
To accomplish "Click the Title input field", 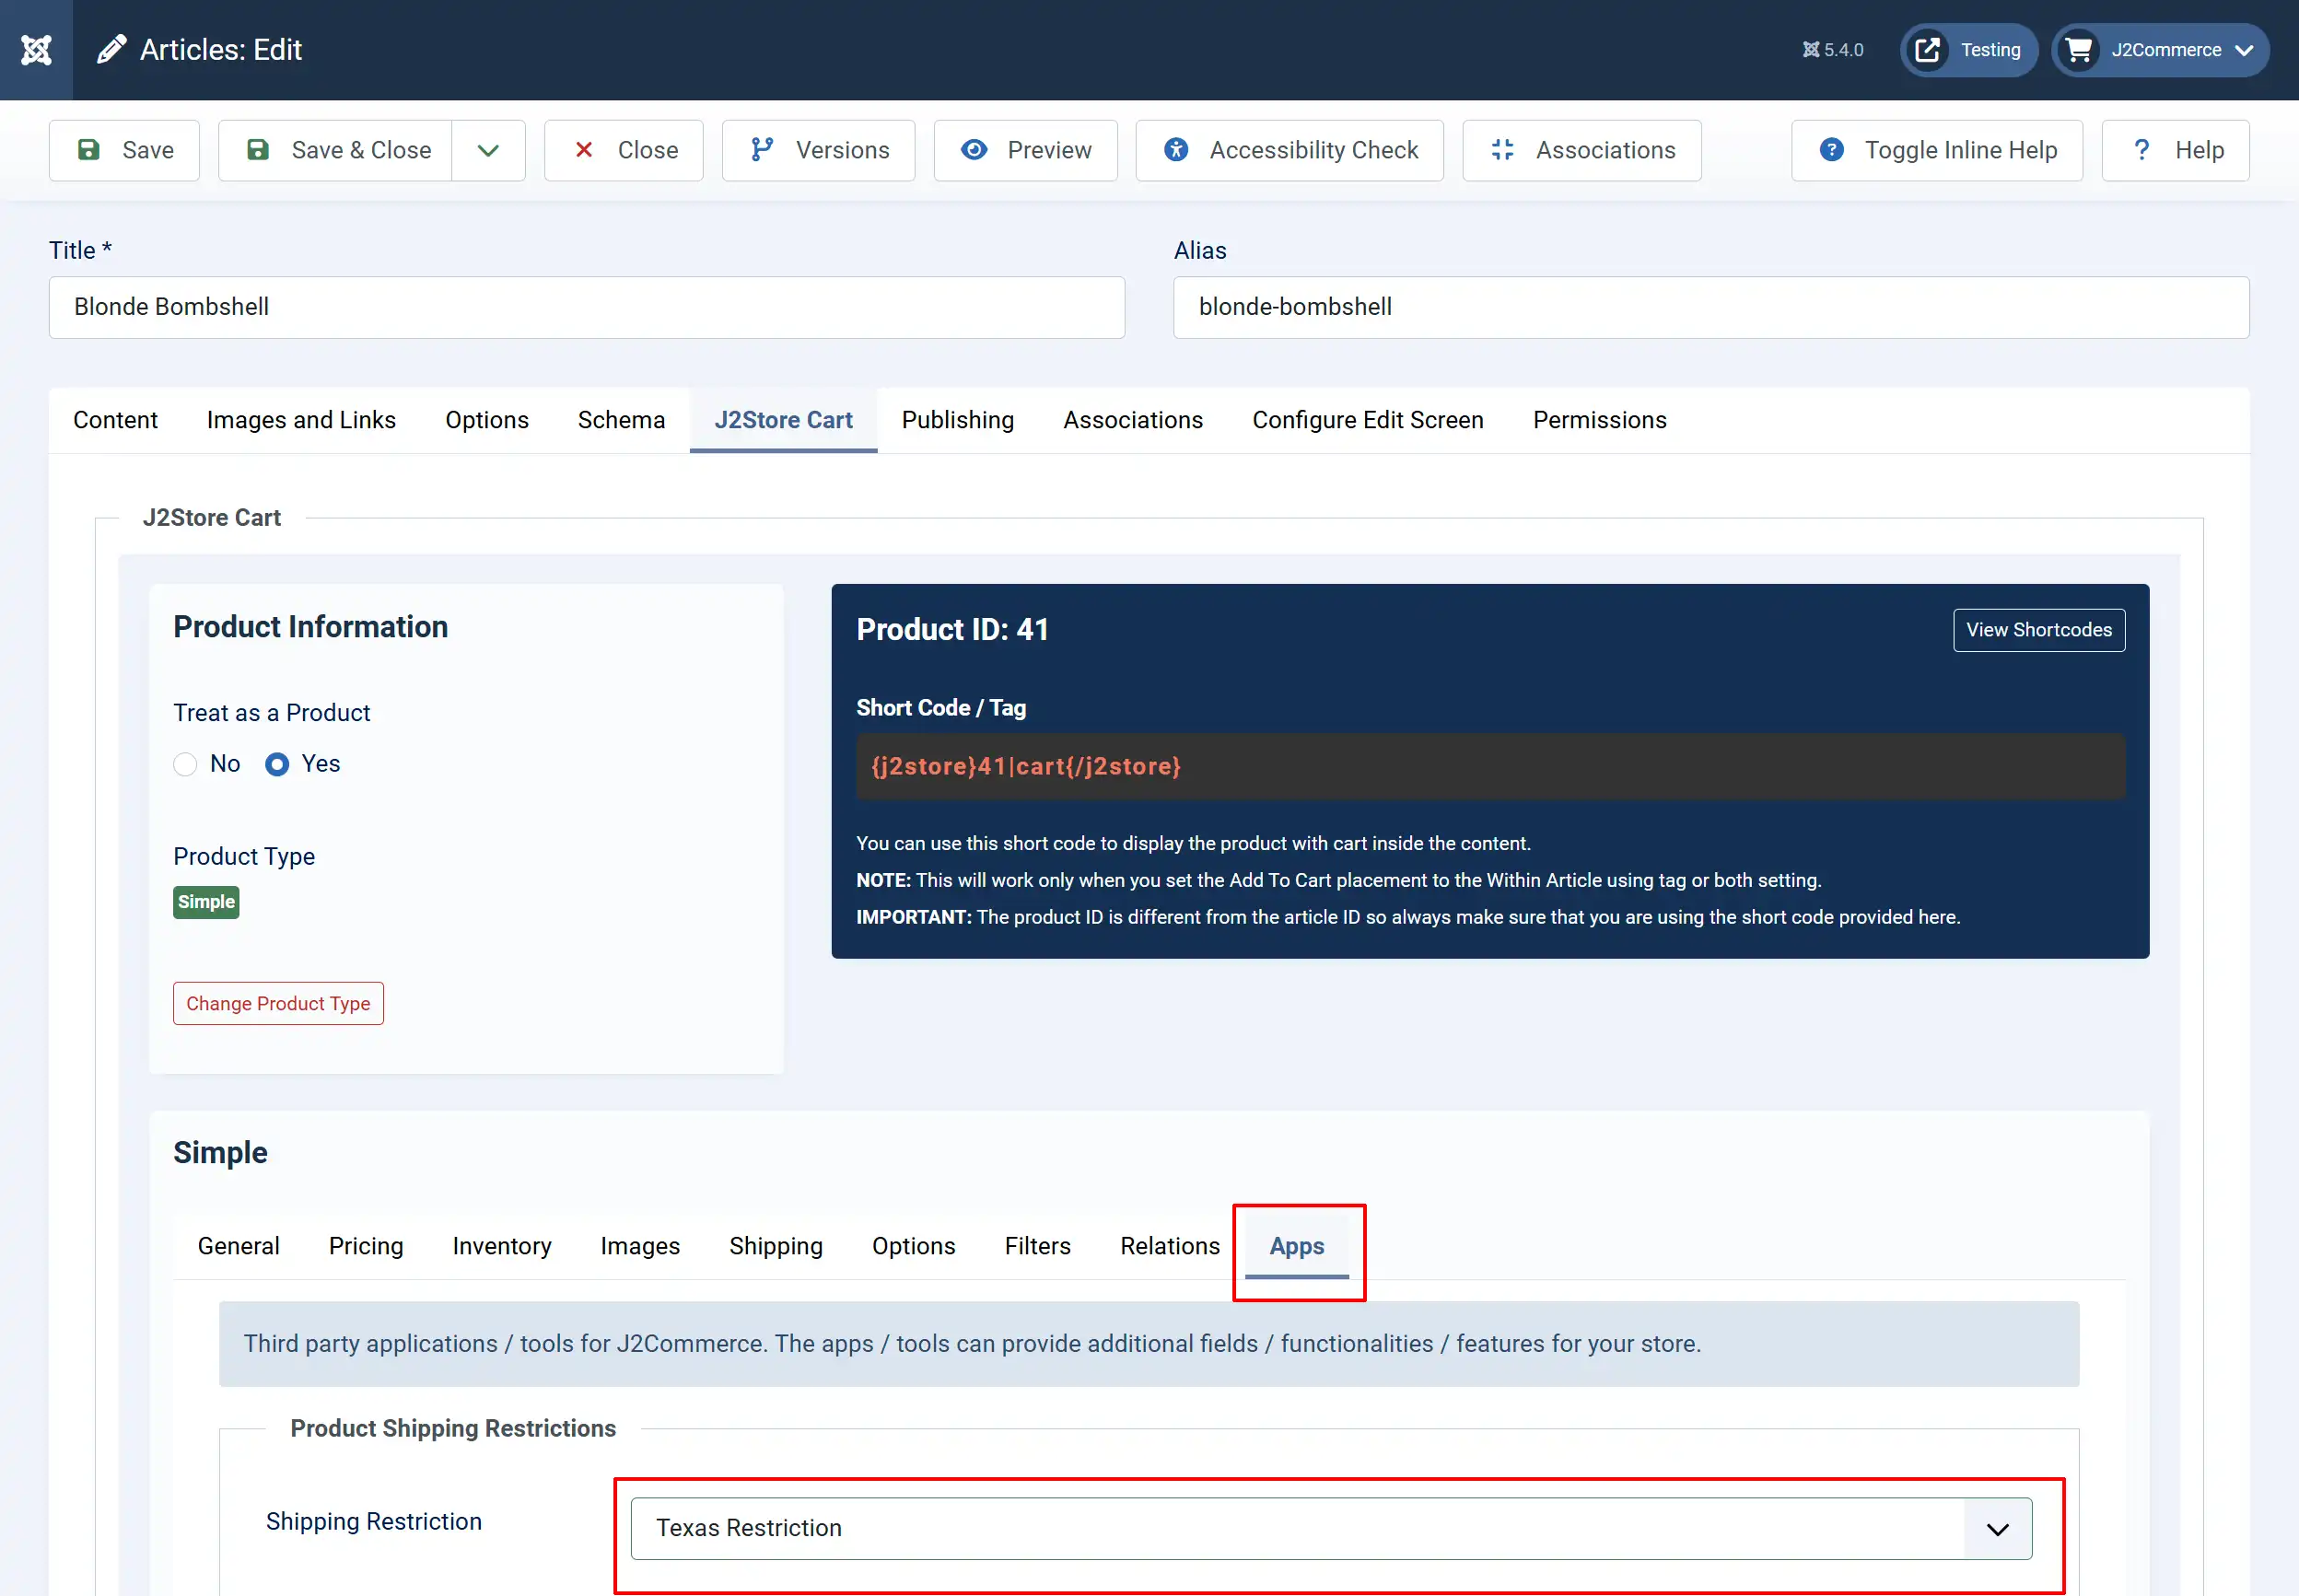I will pos(587,307).
